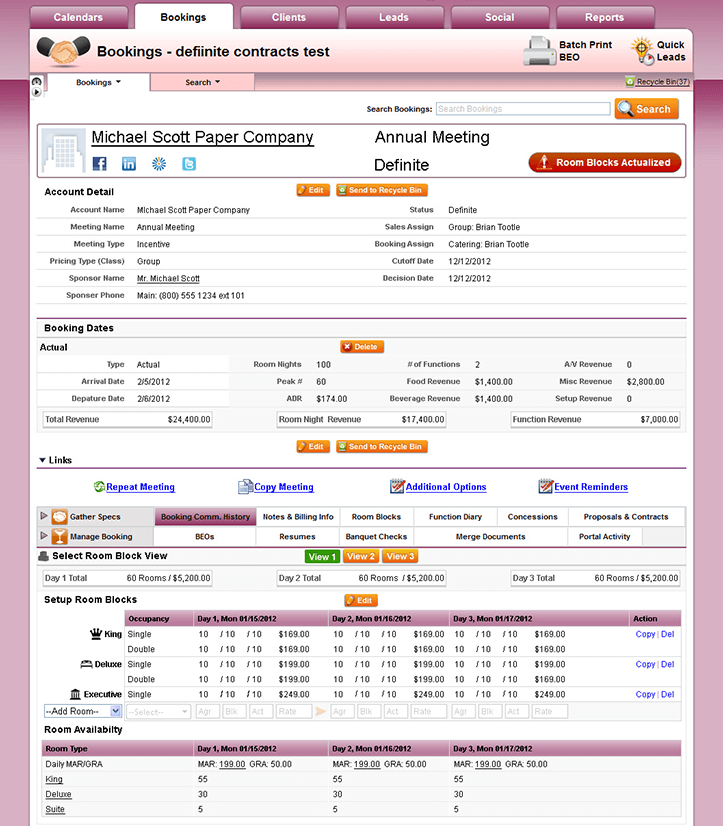This screenshot has width=723, height=826.
Task: Click the Quick Leads lightbulb icon
Action: (x=642, y=50)
